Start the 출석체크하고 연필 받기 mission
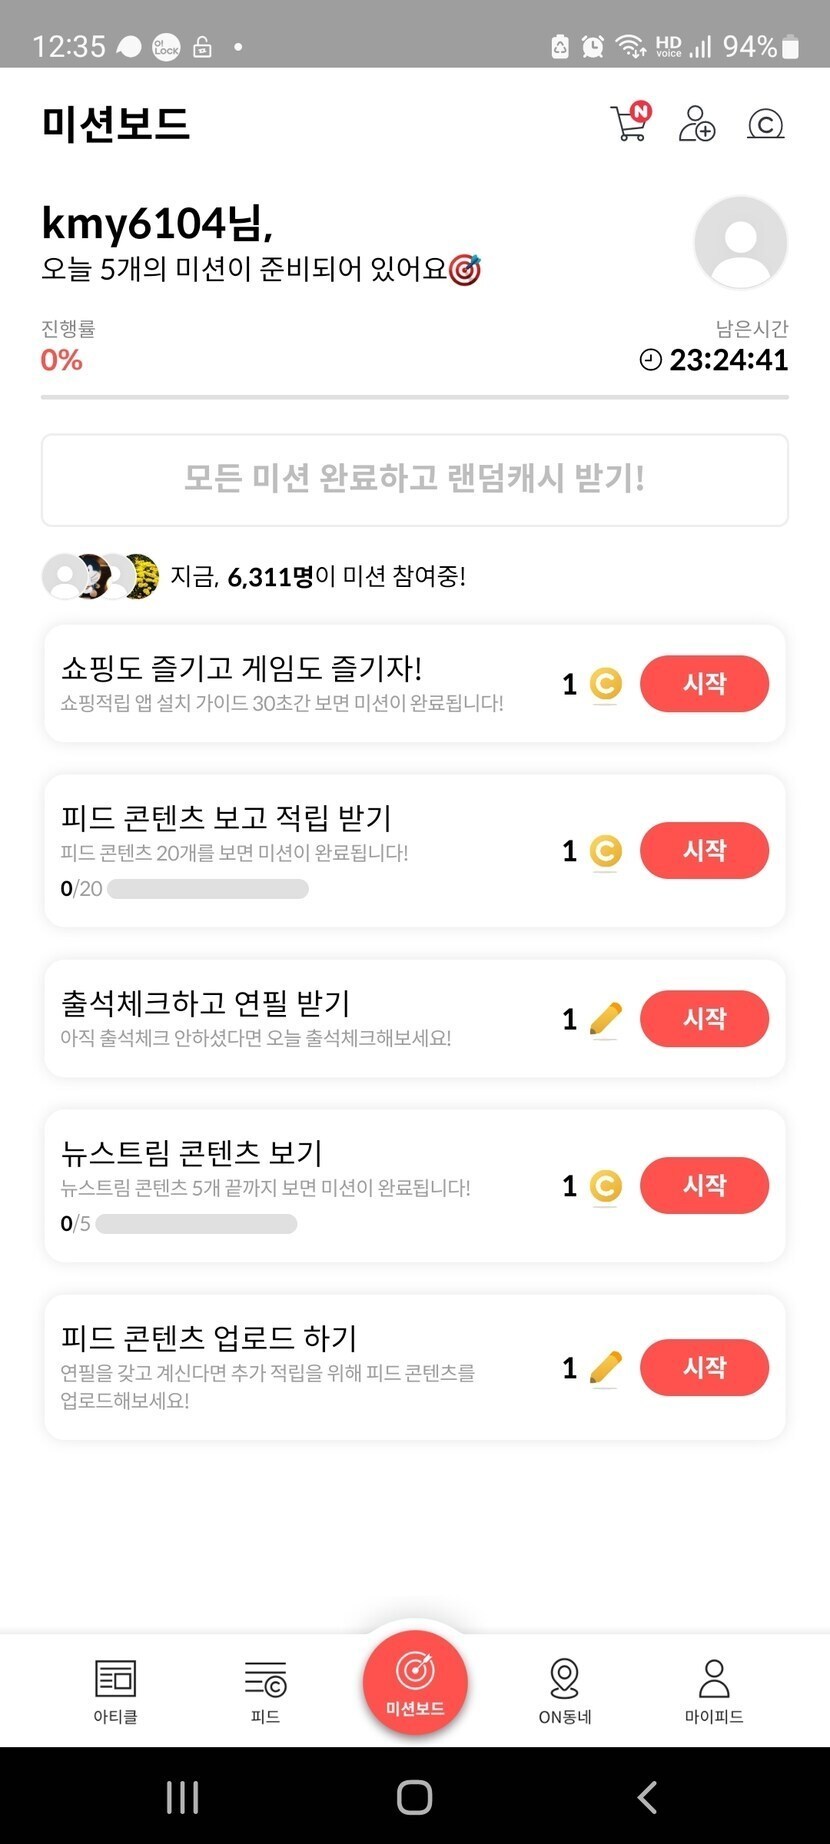The height and width of the screenshot is (1844, 830). (704, 1019)
